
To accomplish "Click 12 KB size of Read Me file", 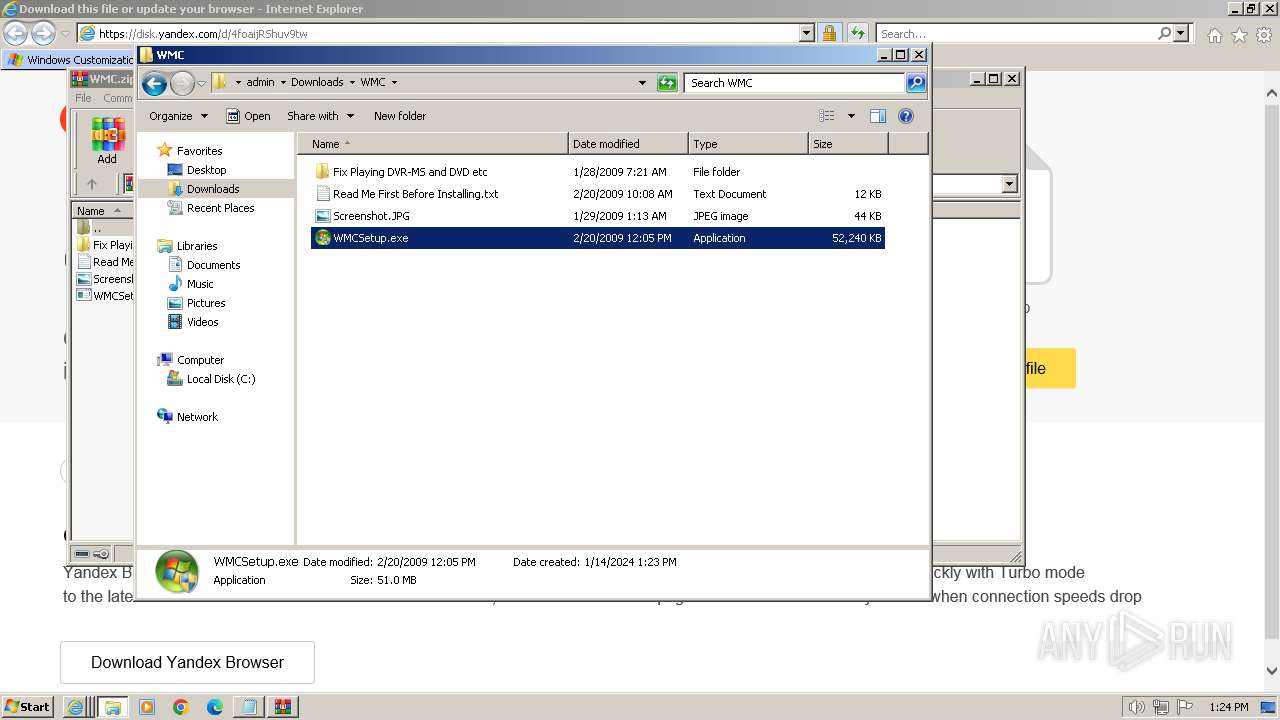I will pyautogui.click(x=867, y=194).
